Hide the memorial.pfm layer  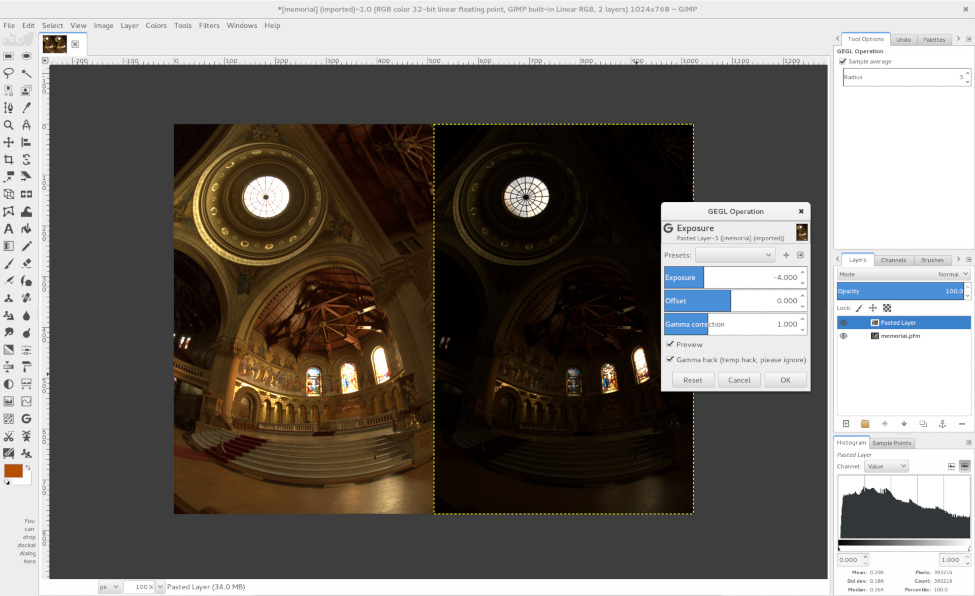pyautogui.click(x=843, y=335)
